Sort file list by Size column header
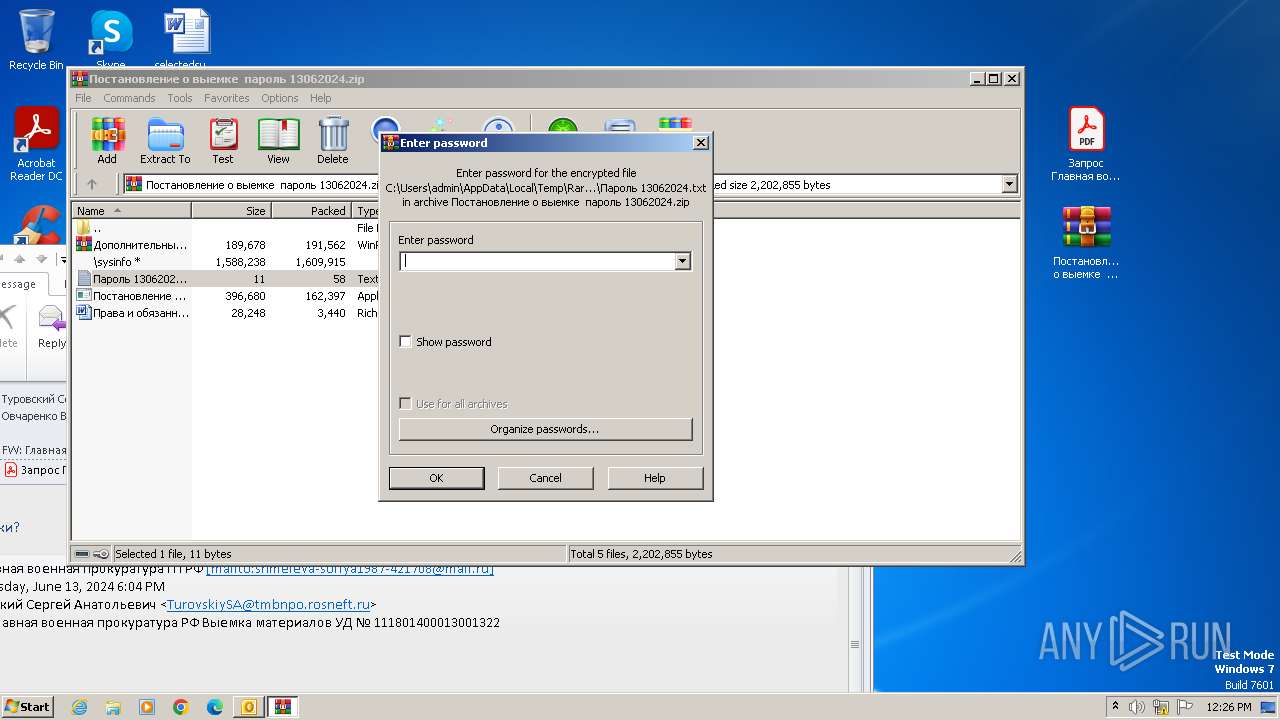The width and height of the screenshot is (1280, 720). [231, 211]
